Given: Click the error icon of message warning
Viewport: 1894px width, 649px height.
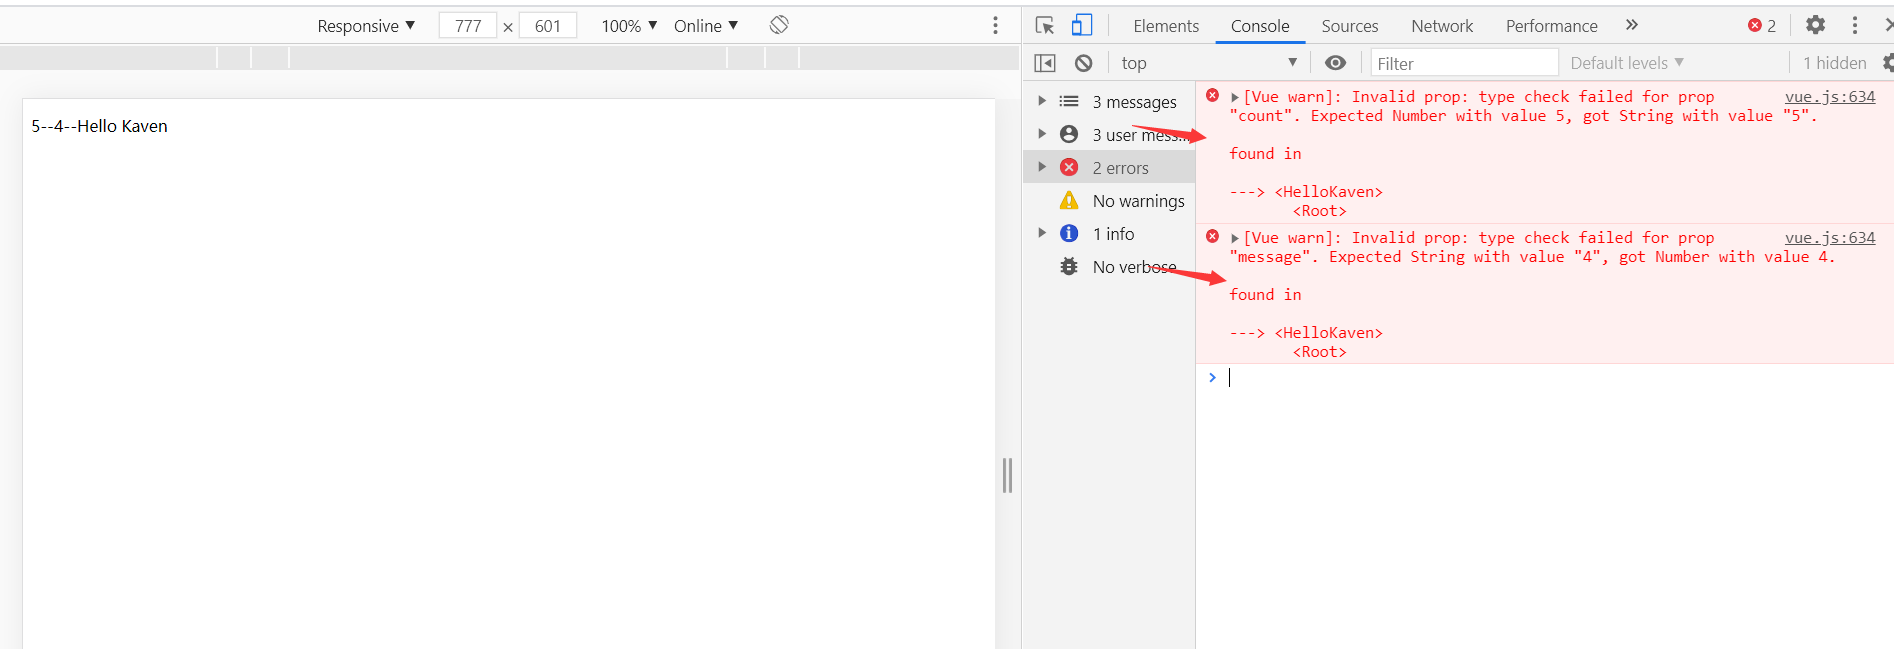Looking at the screenshot, I should click(1212, 237).
